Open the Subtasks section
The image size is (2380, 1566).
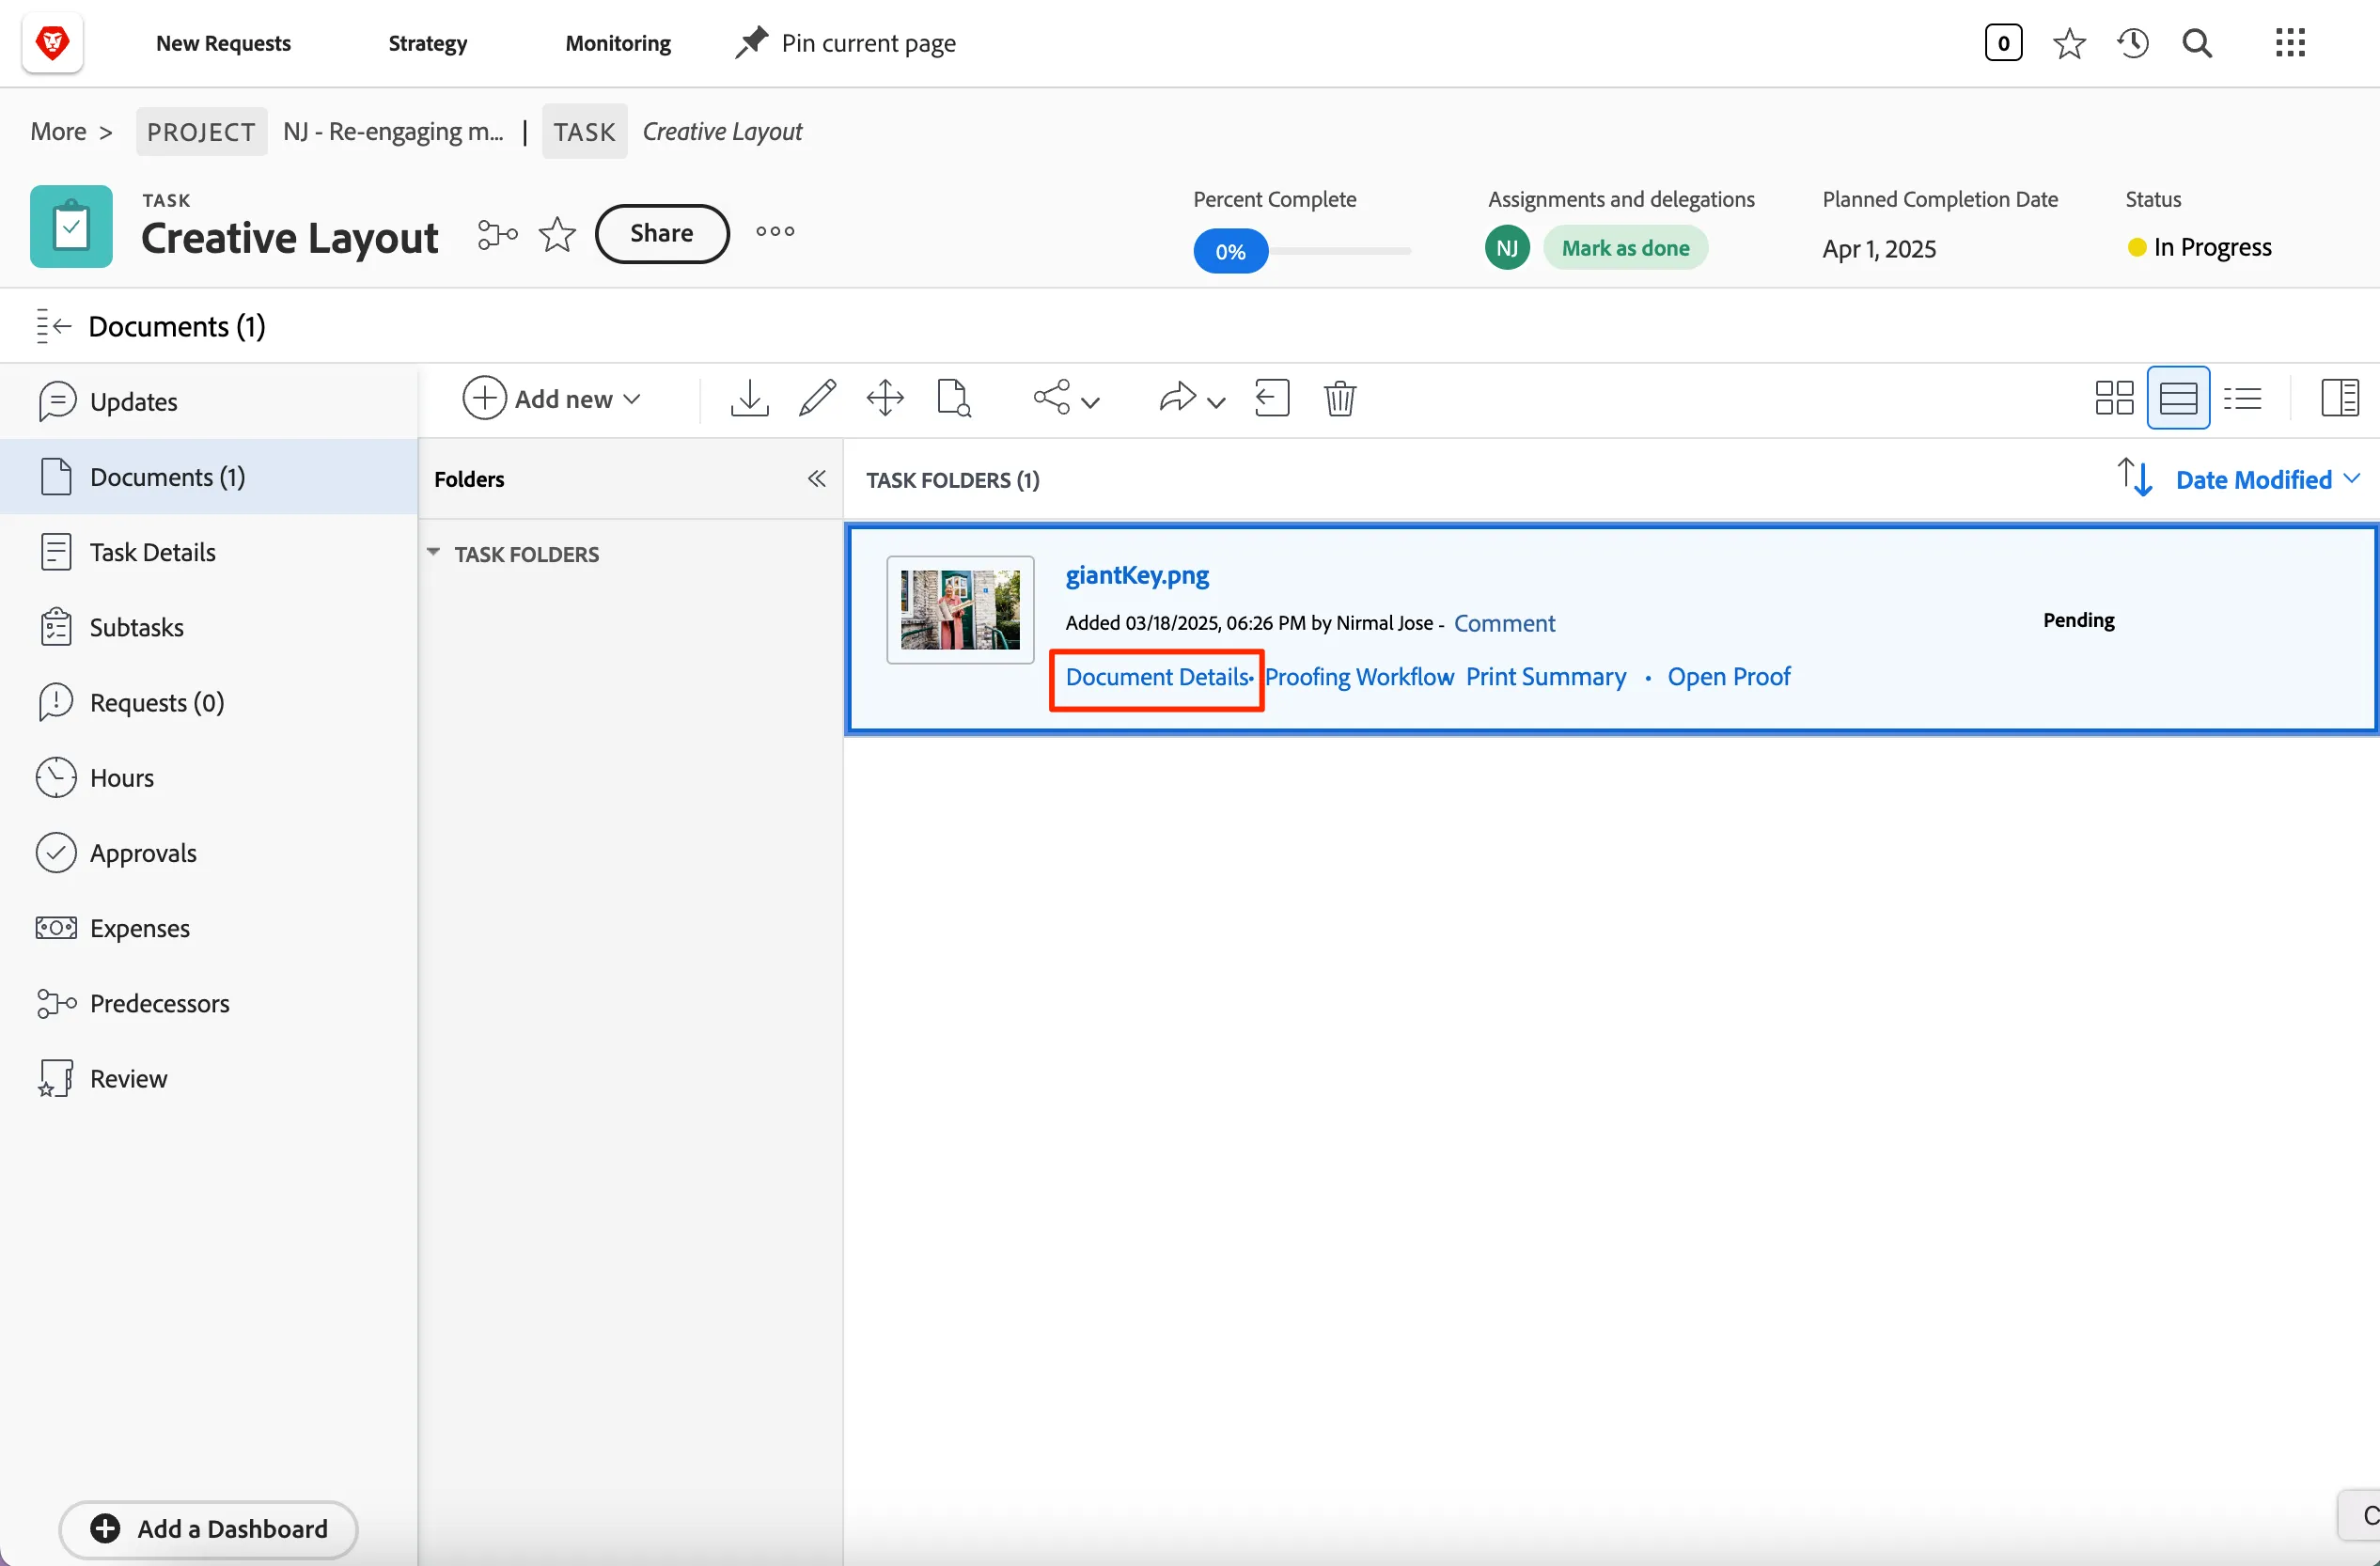point(209,627)
